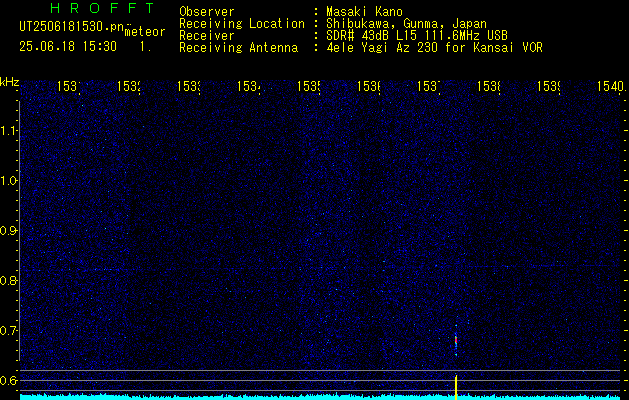Click the red meteor echo on the spectrogram
The width and height of the screenshot is (629, 400).
tap(456, 341)
